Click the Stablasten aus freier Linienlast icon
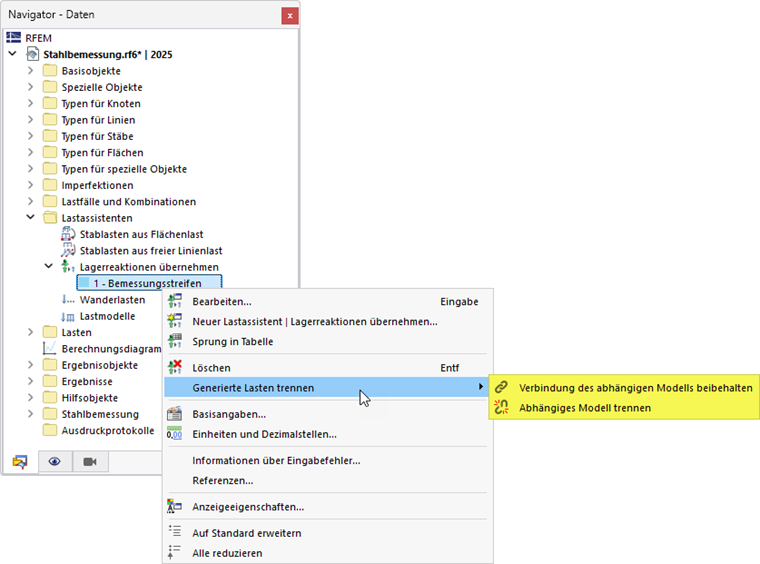 click(68, 251)
